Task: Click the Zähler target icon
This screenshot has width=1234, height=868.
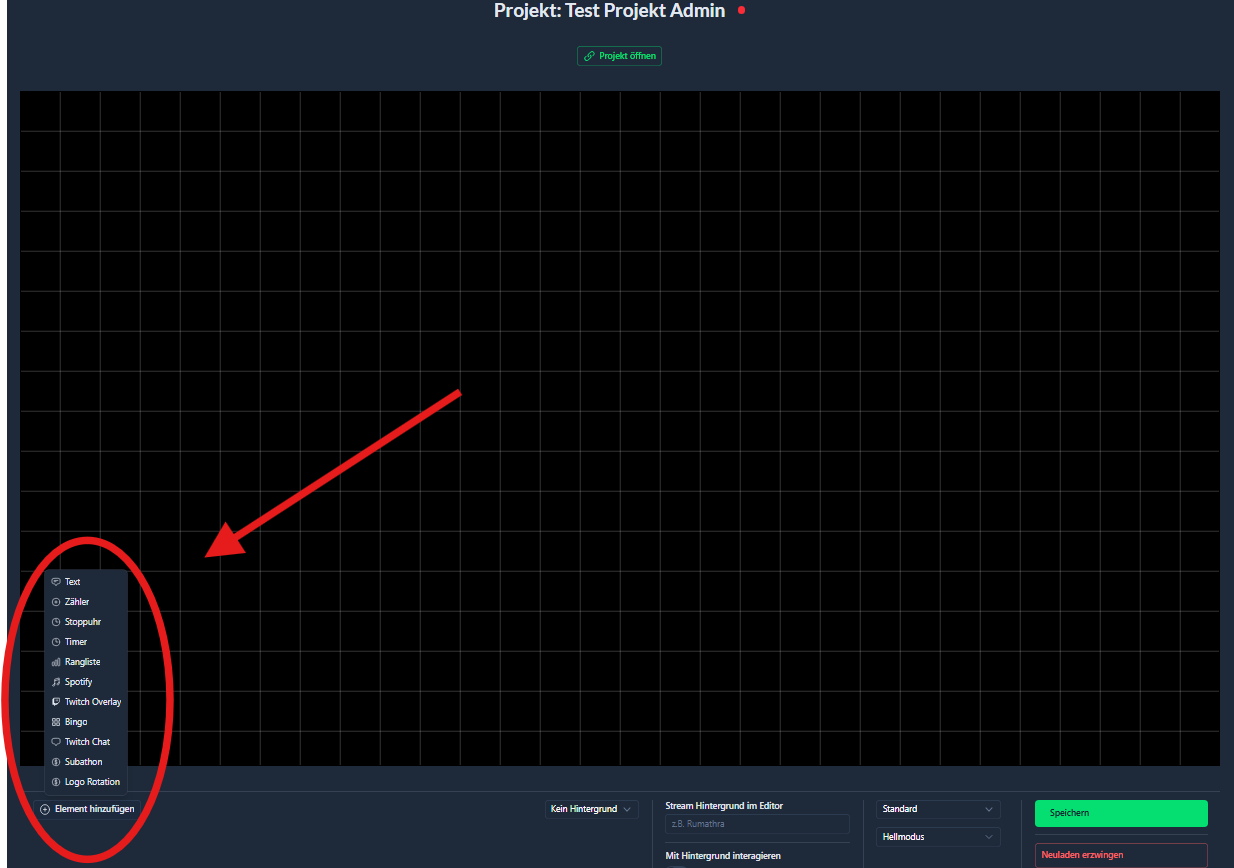Action: (x=55, y=601)
